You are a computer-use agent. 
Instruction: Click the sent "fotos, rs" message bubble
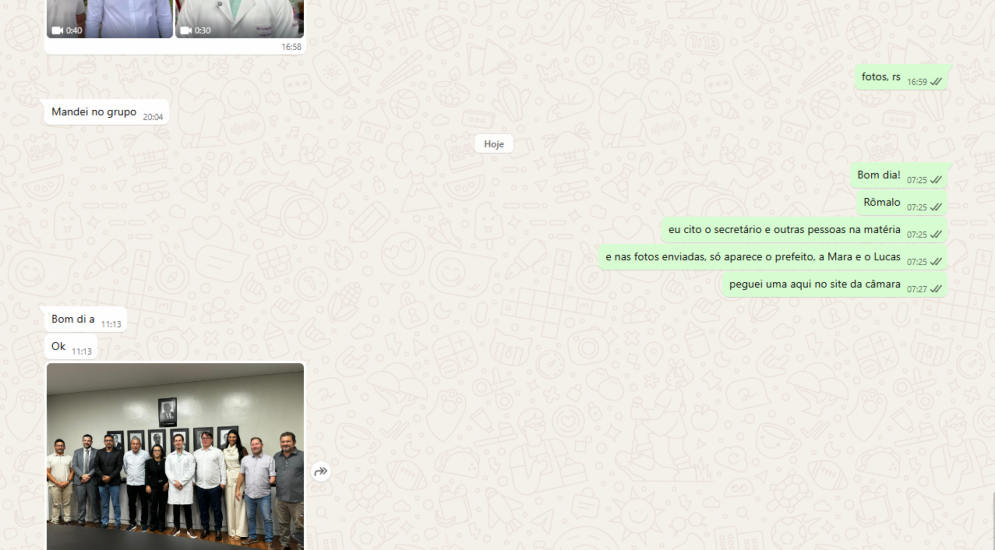[881, 77]
